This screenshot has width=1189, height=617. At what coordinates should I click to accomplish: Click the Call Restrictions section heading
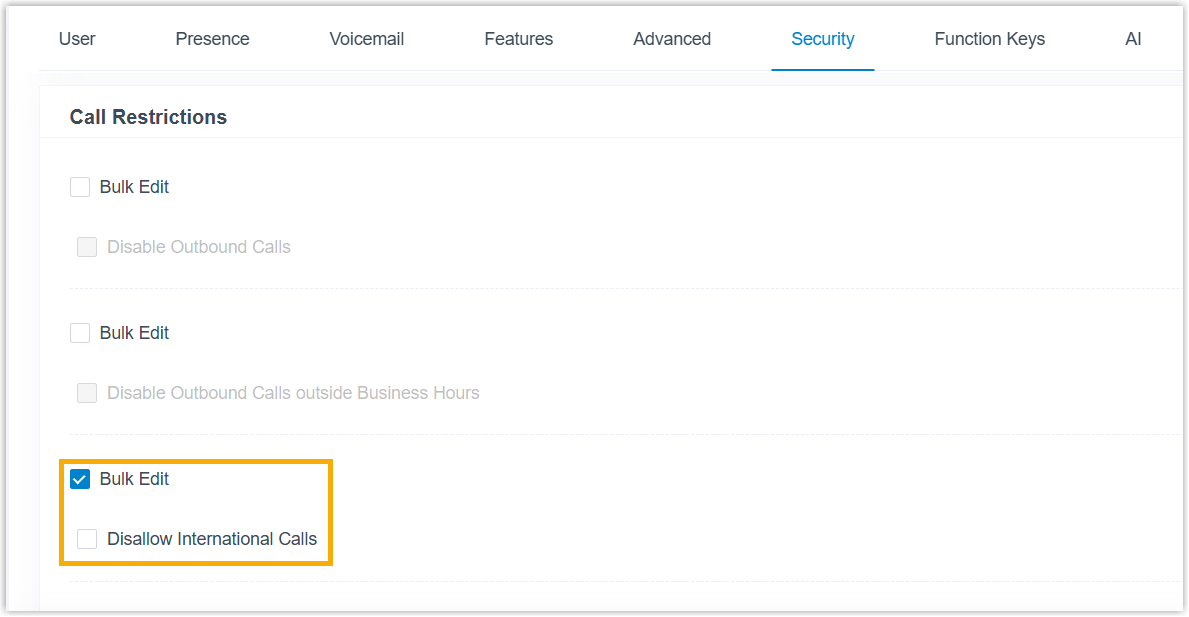[148, 117]
